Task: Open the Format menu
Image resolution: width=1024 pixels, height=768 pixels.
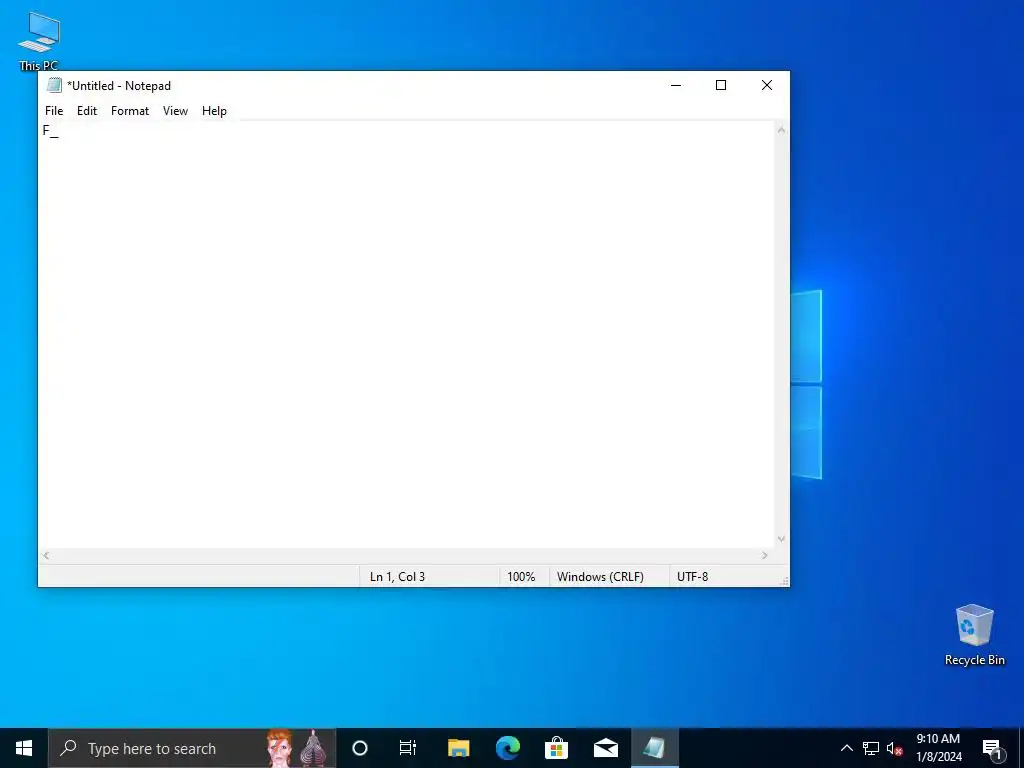Action: coord(130,111)
